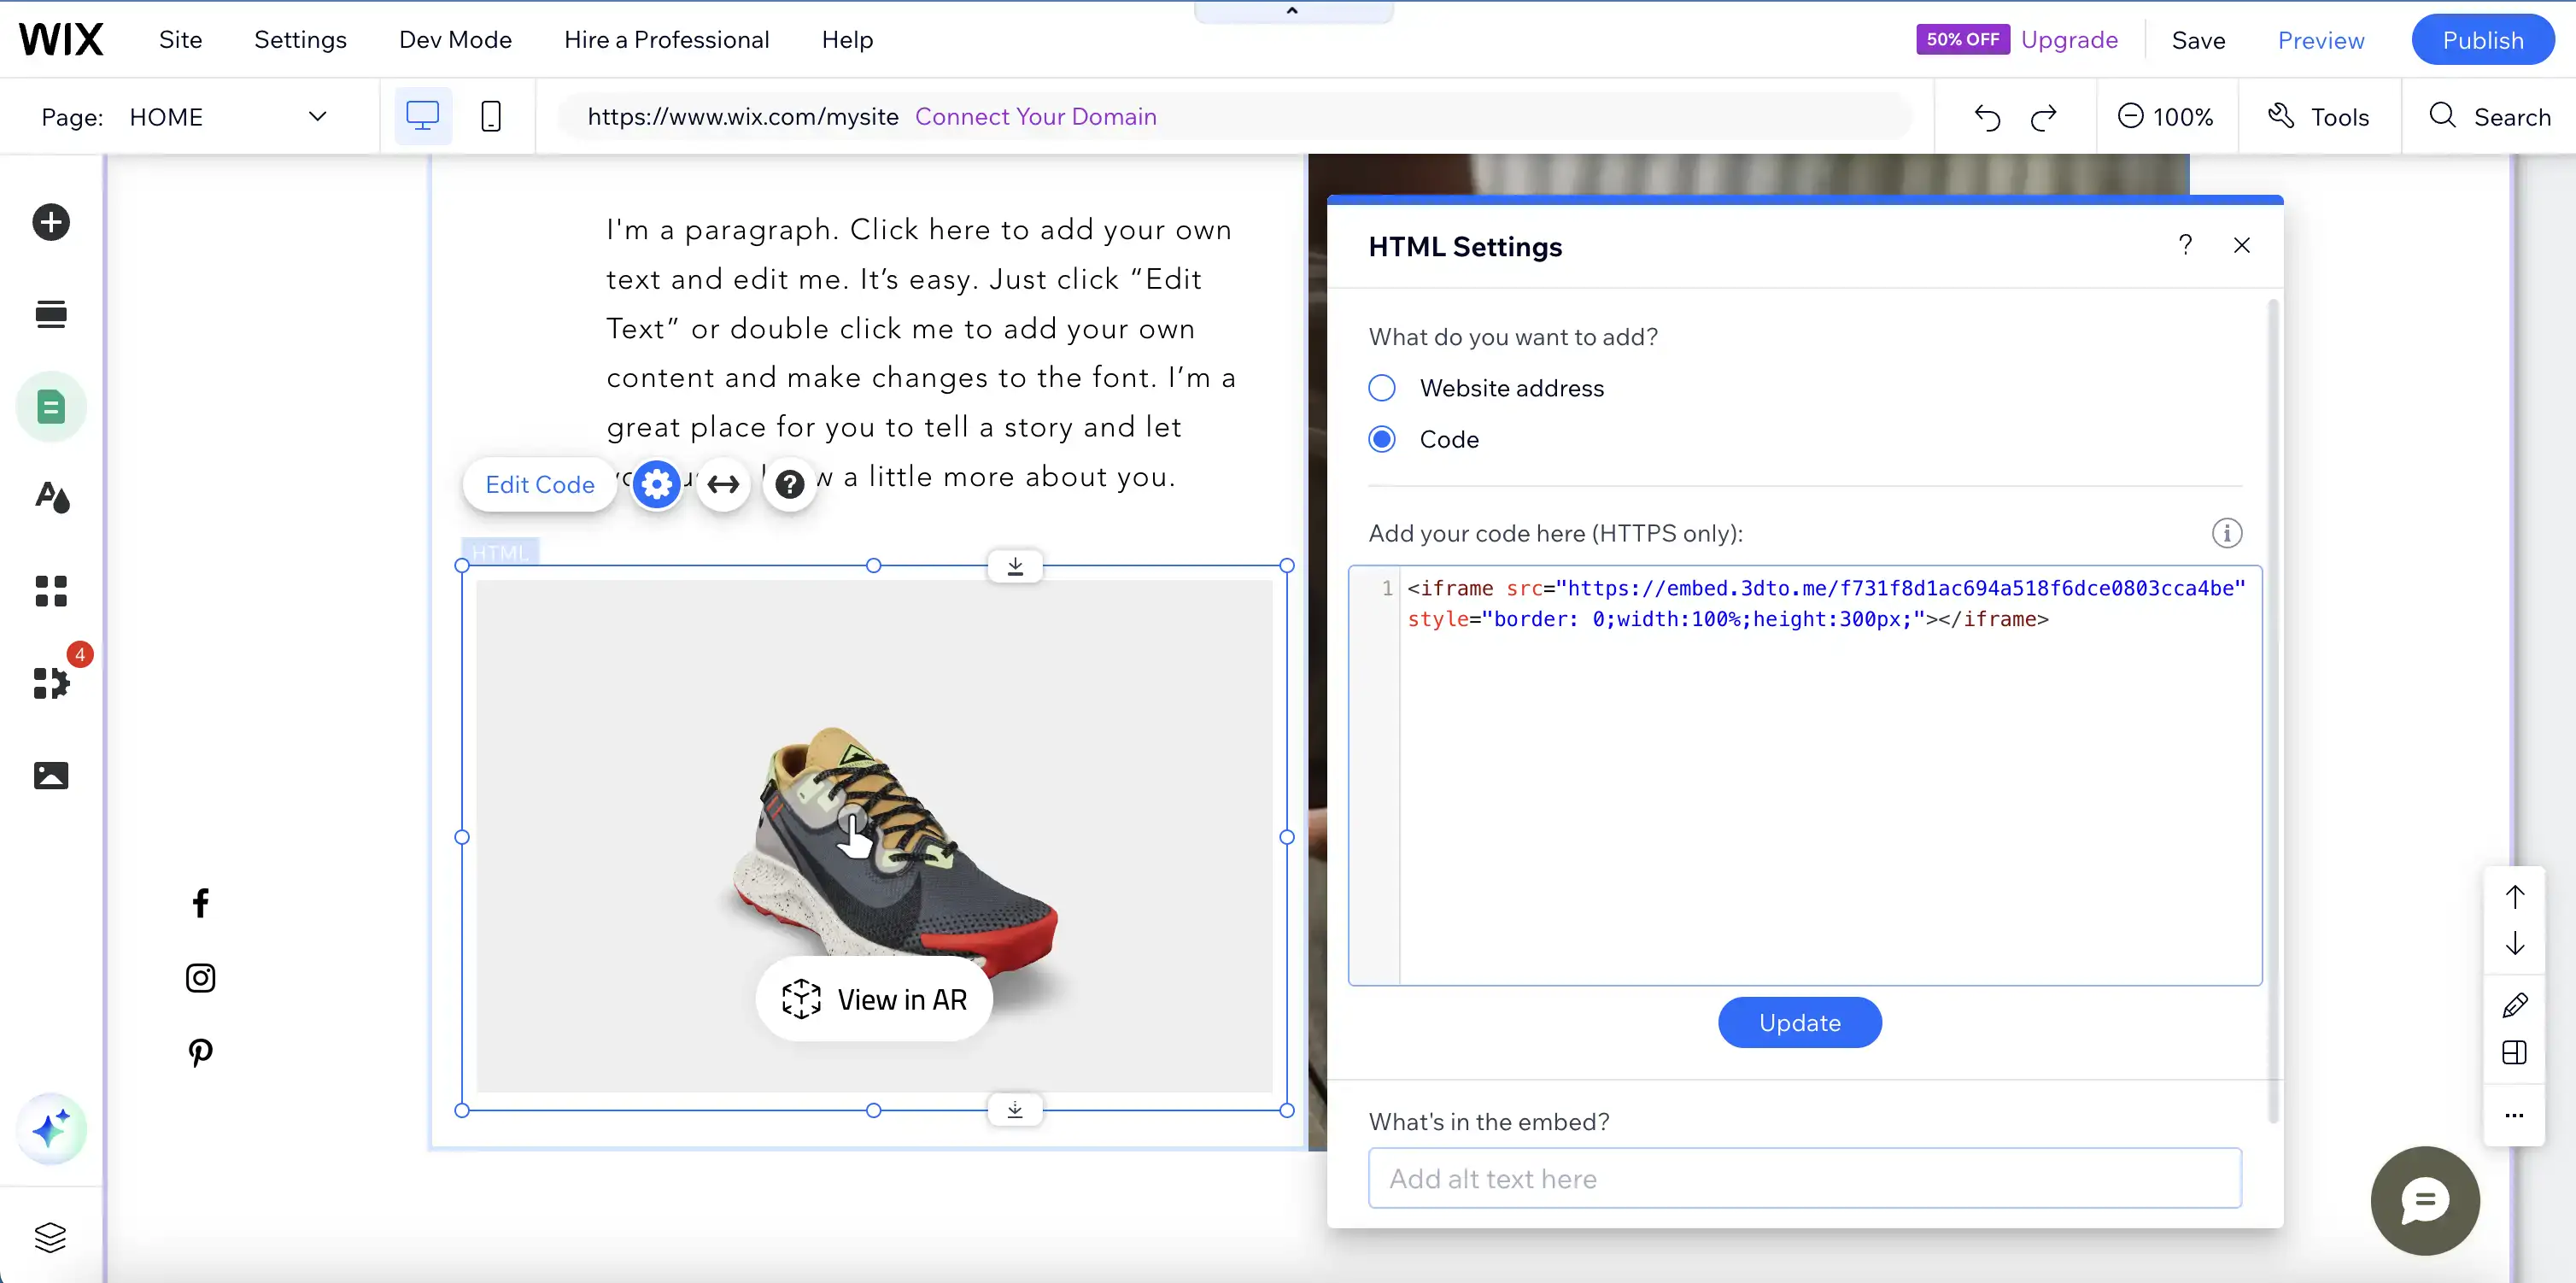Click the Dev Mode menu item

[x=455, y=38]
